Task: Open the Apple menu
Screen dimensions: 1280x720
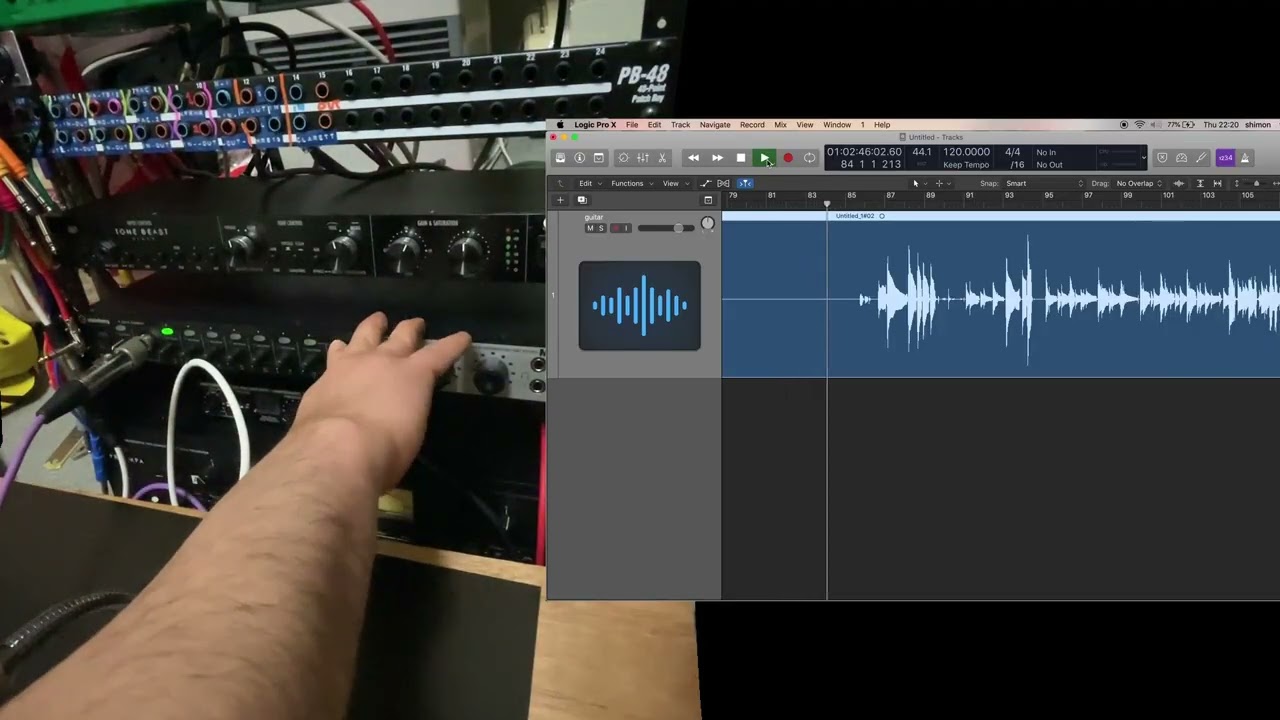Action: point(560,125)
